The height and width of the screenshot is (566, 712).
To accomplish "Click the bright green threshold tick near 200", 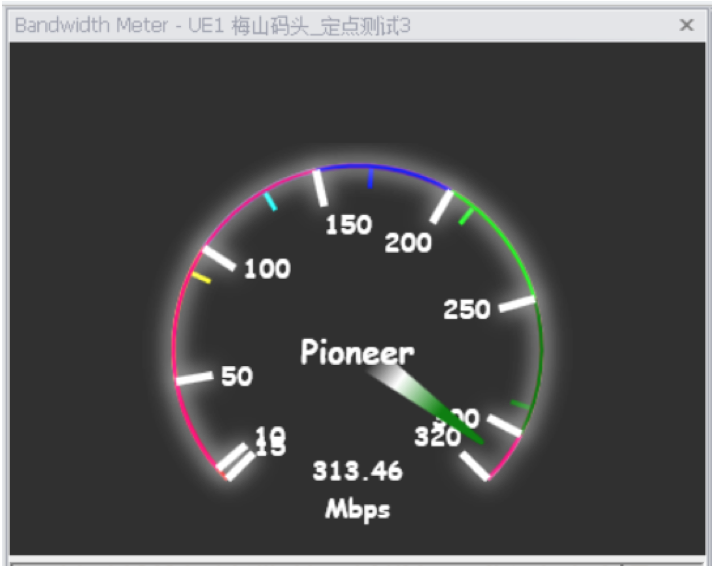I will pyautogui.click(x=464, y=214).
